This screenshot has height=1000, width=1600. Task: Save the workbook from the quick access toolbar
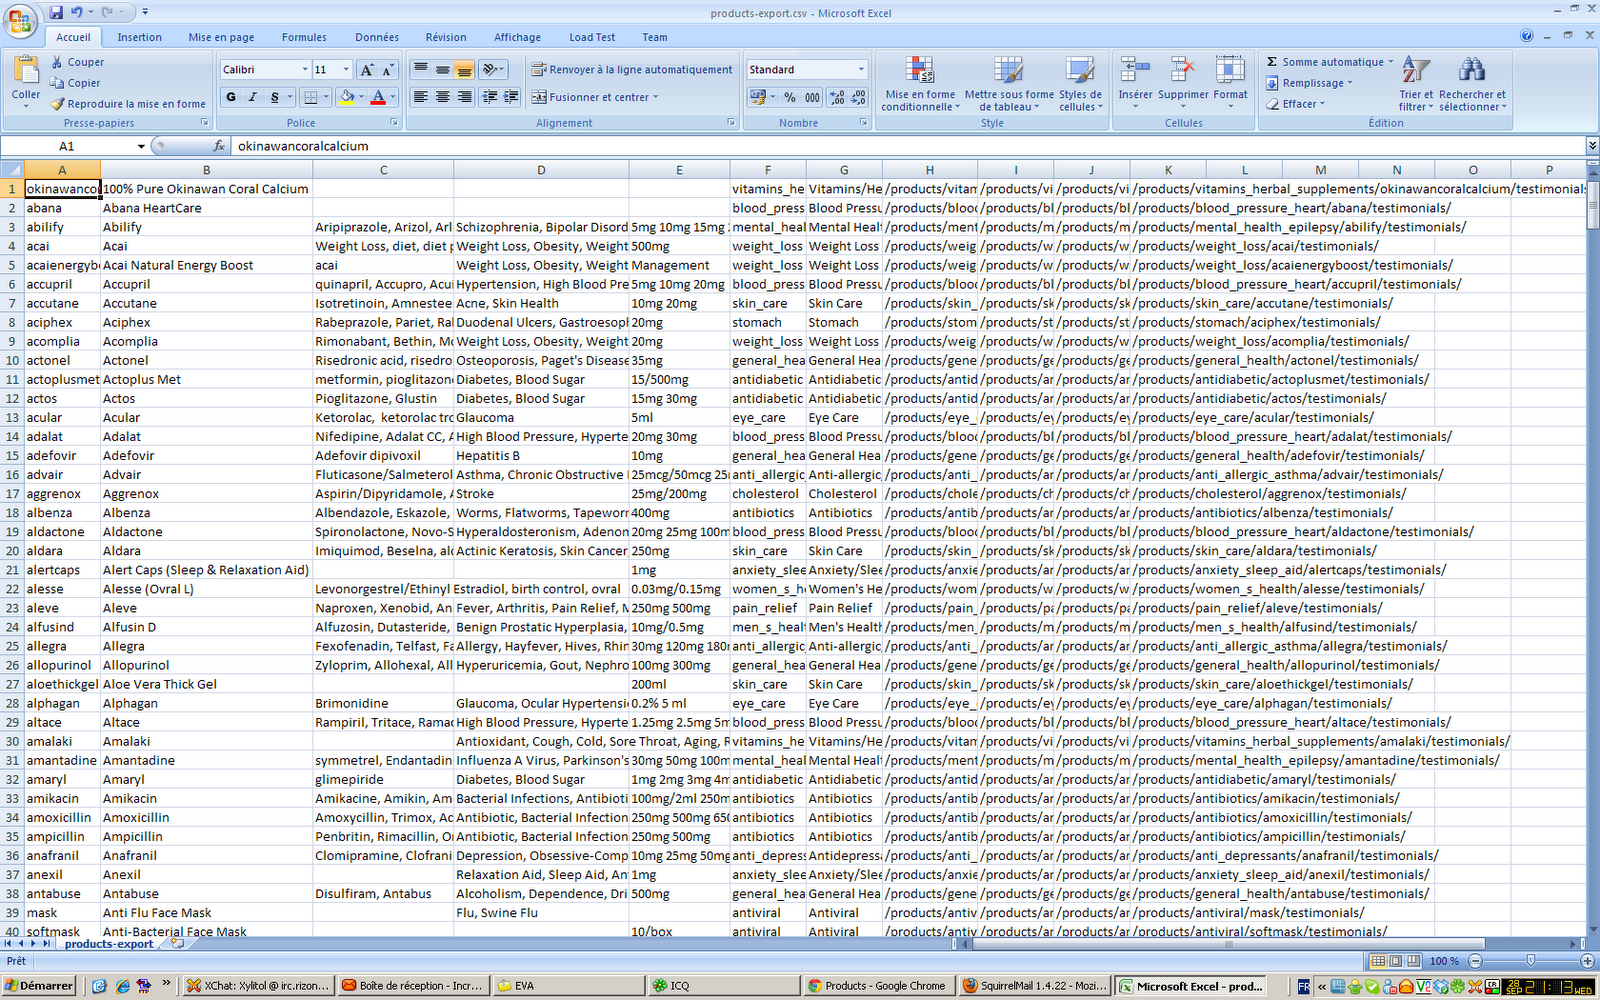point(56,12)
